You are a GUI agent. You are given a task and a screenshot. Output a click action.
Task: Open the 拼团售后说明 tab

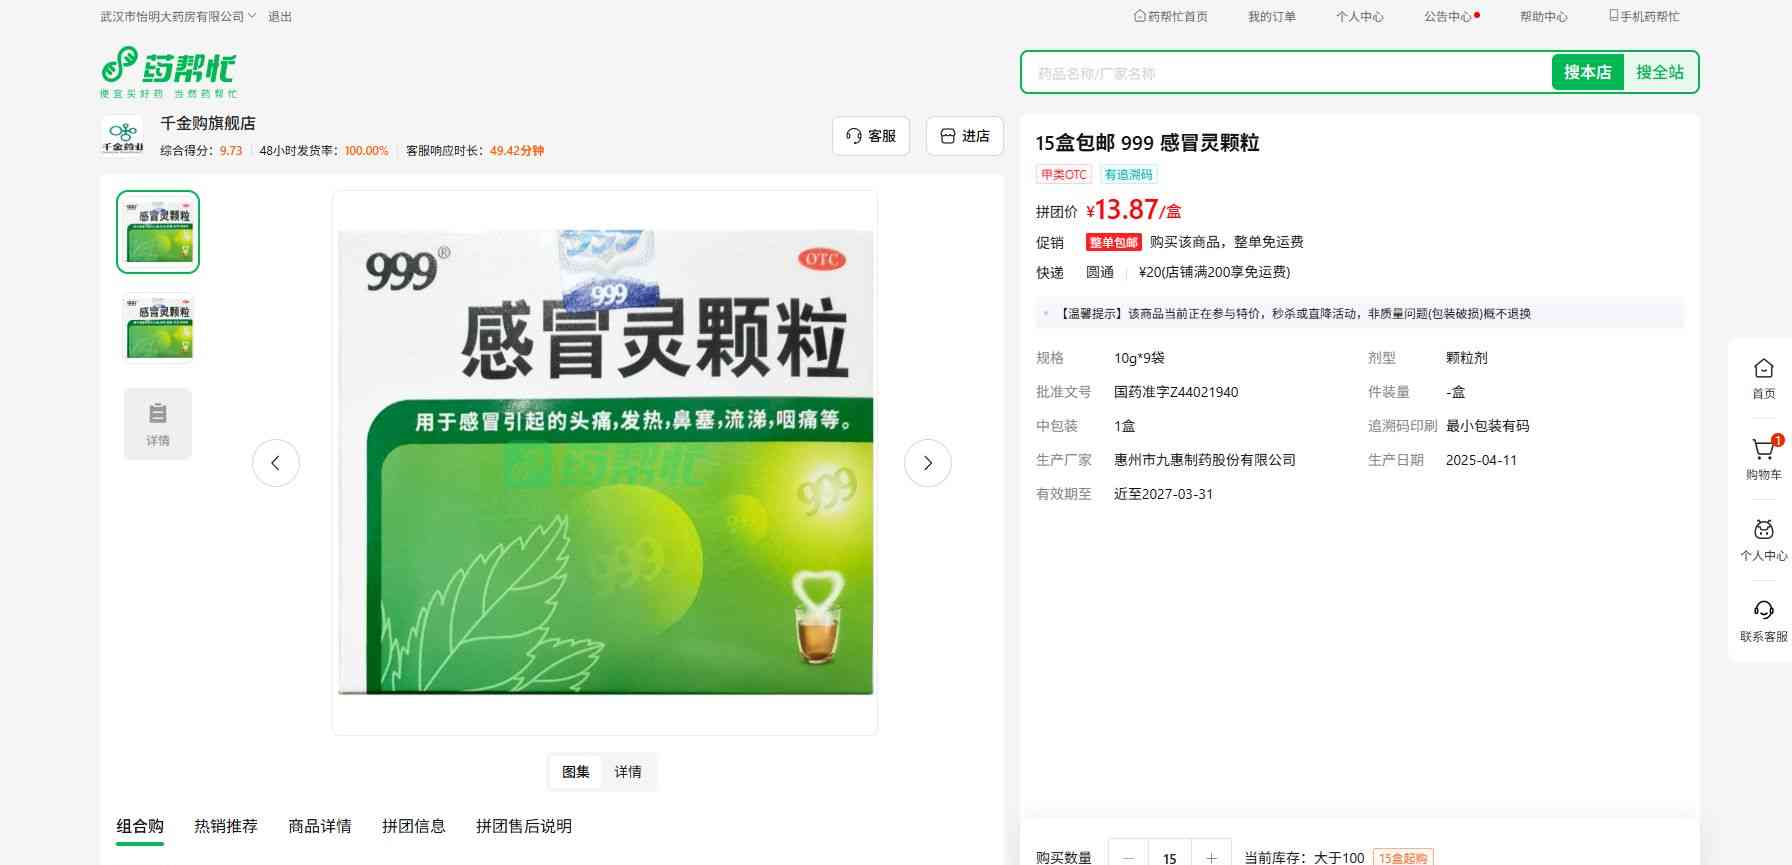tap(524, 826)
